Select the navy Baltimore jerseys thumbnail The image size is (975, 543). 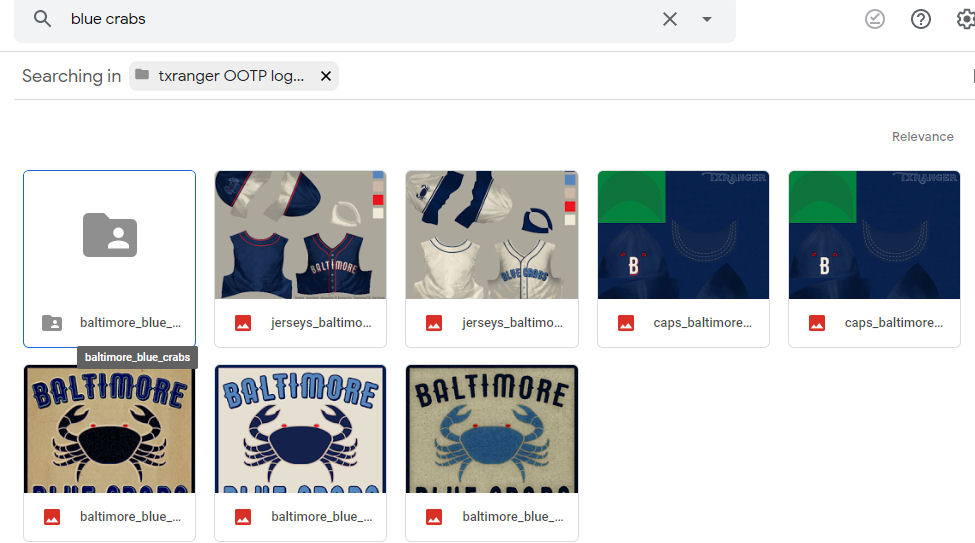click(x=300, y=235)
